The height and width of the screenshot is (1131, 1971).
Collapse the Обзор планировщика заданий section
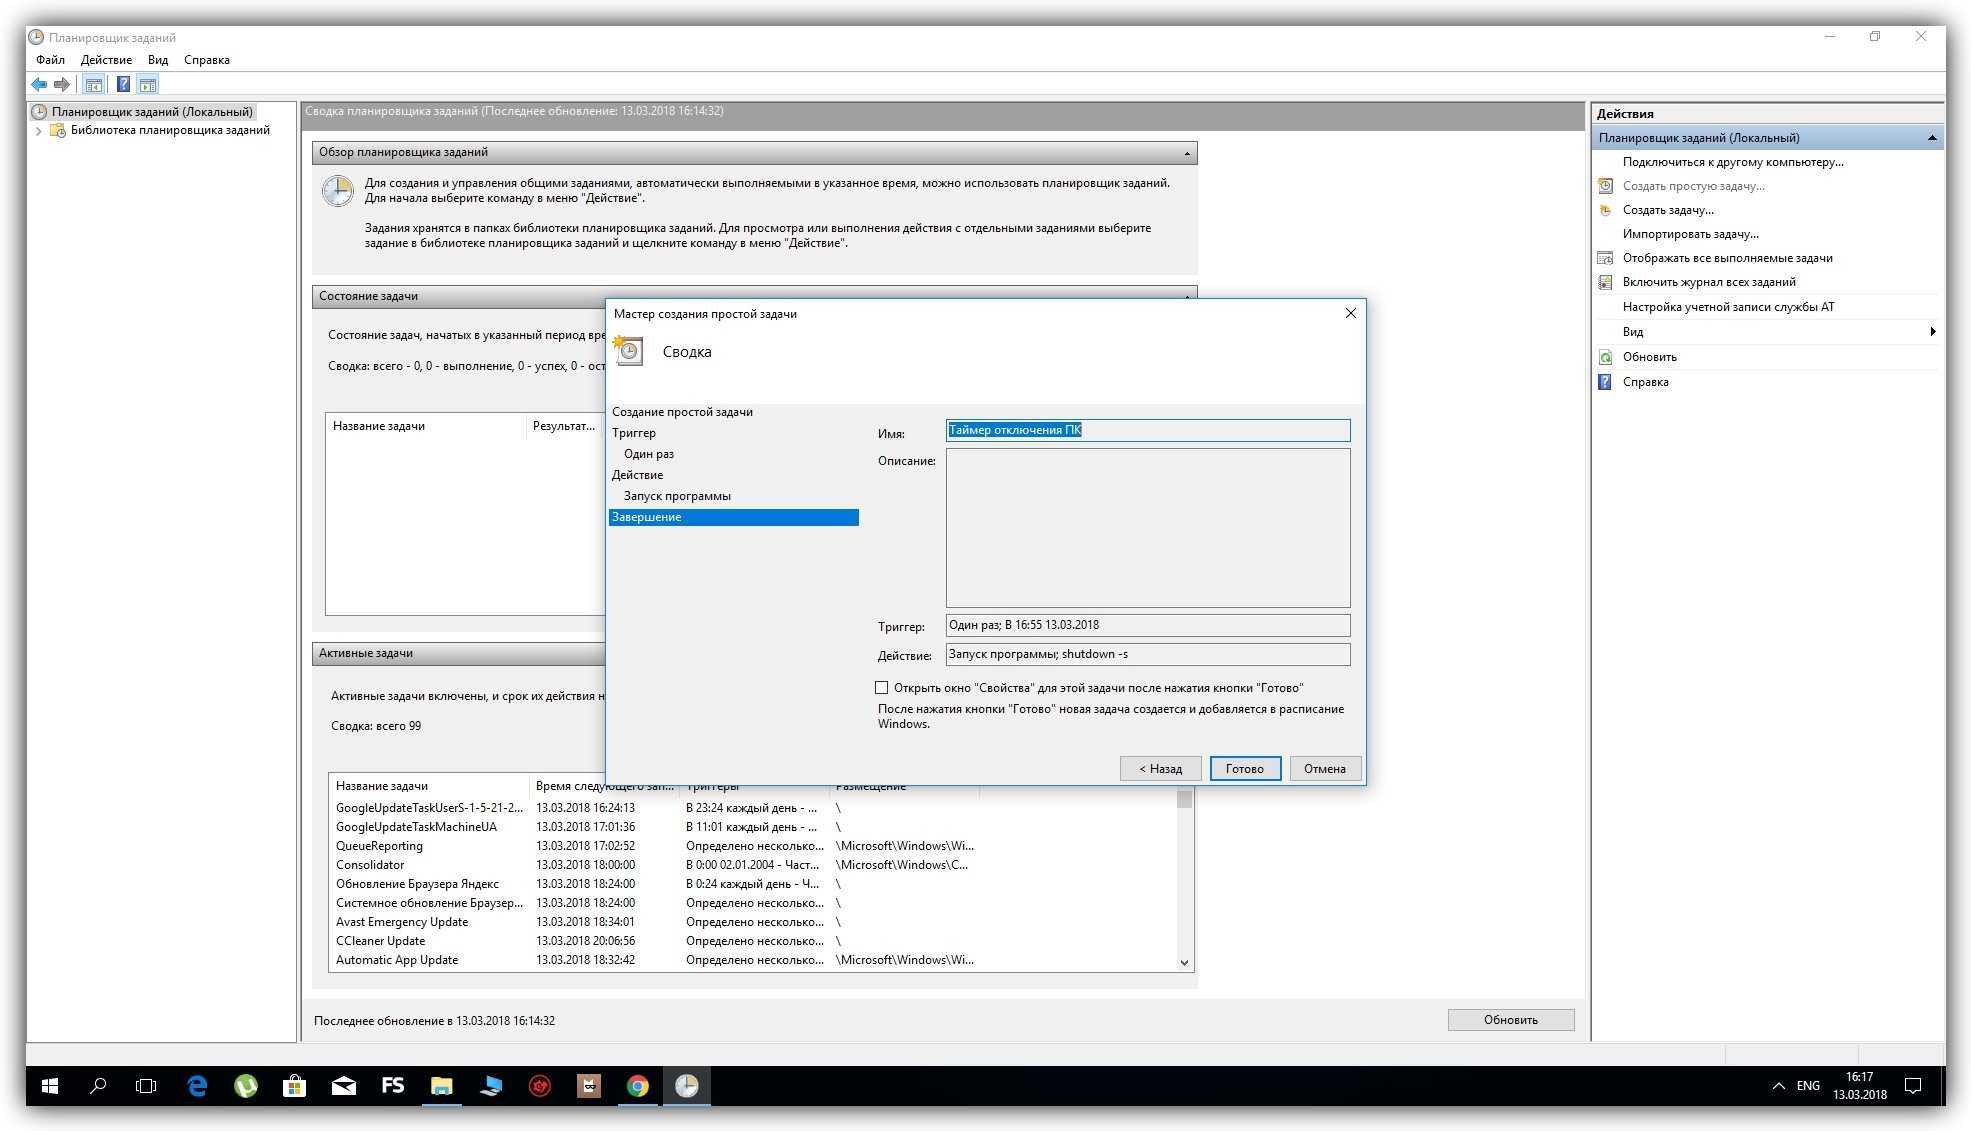click(x=1186, y=153)
